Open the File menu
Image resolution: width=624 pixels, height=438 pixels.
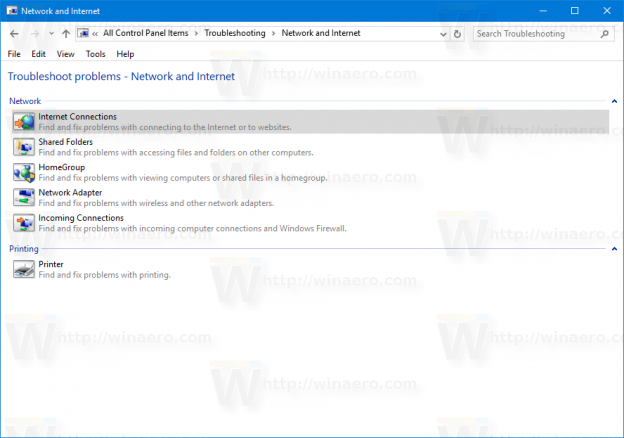pyautogui.click(x=14, y=54)
